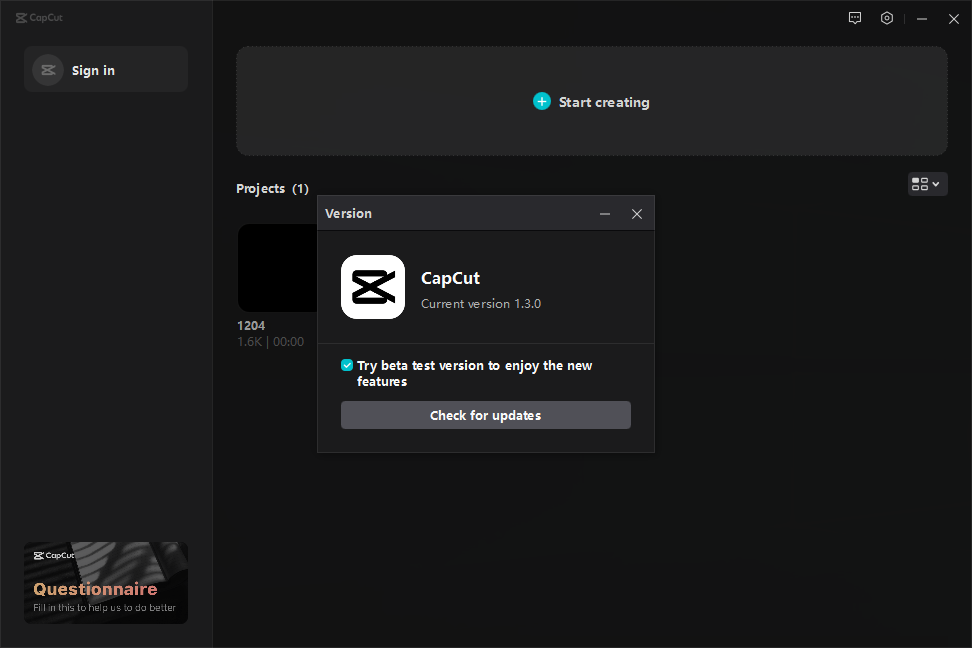Minimize the Version dialog
Viewport: 972px width, 648px height.
click(605, 214)
